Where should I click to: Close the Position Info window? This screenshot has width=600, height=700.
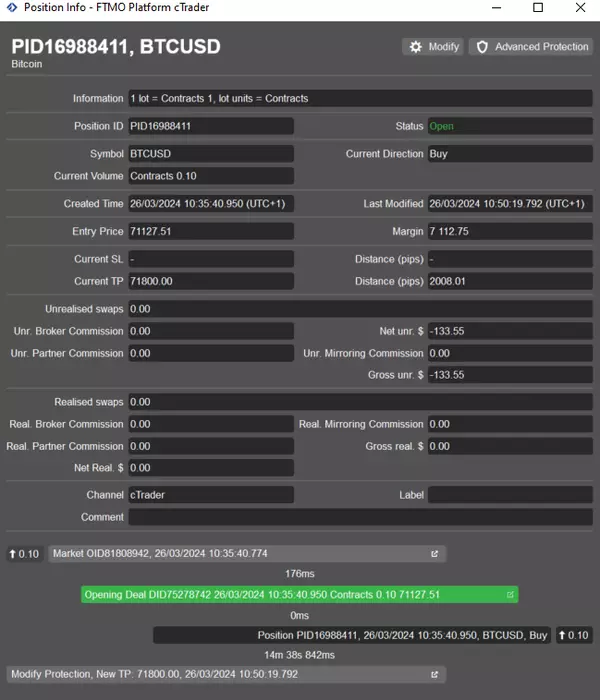point(580,8)
